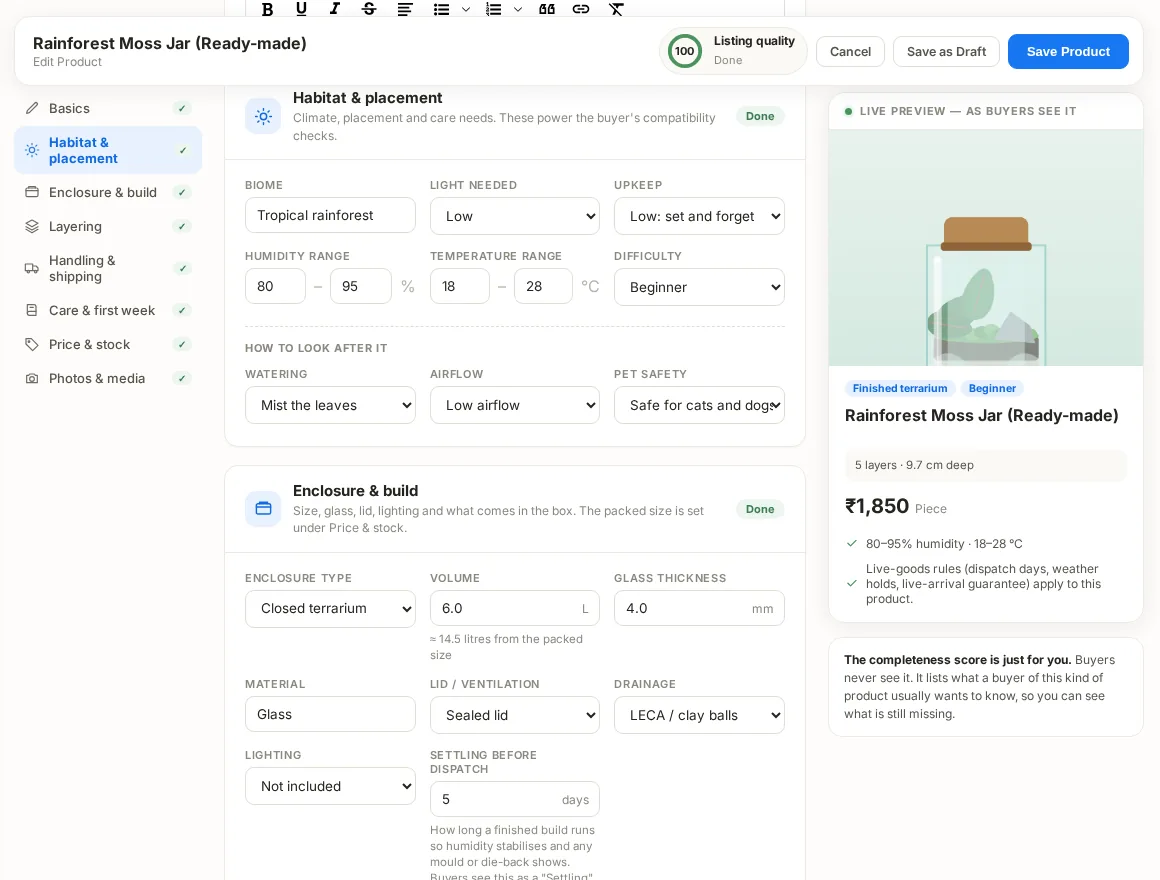Click the "₹1,850" price in the preview
The image size is (1160, 880).
pos(877,507)
